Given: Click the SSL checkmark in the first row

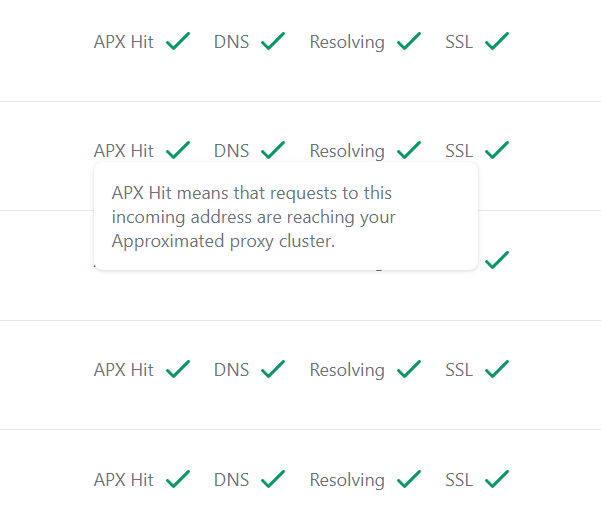Looking at the screenshot, I should (x=497, y=41).
